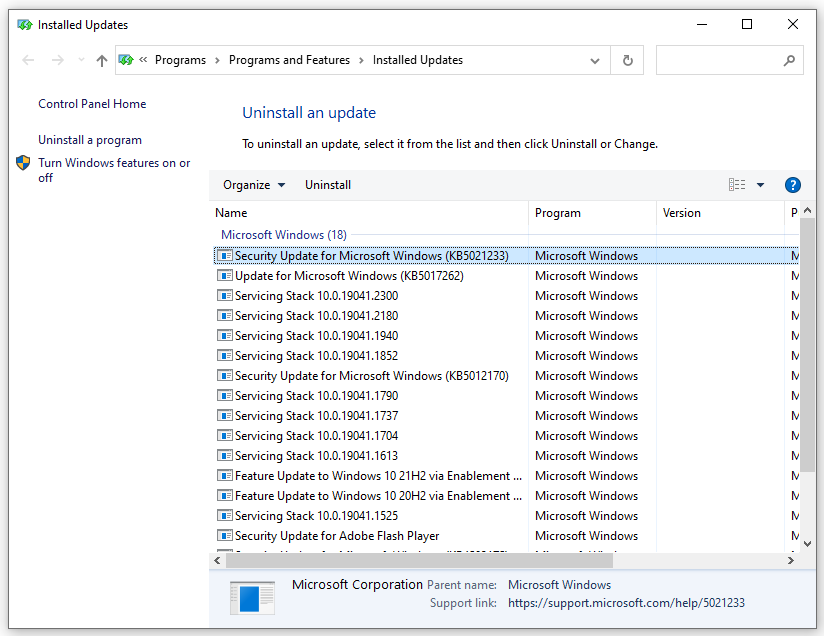Select Servicing Stack 10.0.19041.1790

(x=316, y=396)
